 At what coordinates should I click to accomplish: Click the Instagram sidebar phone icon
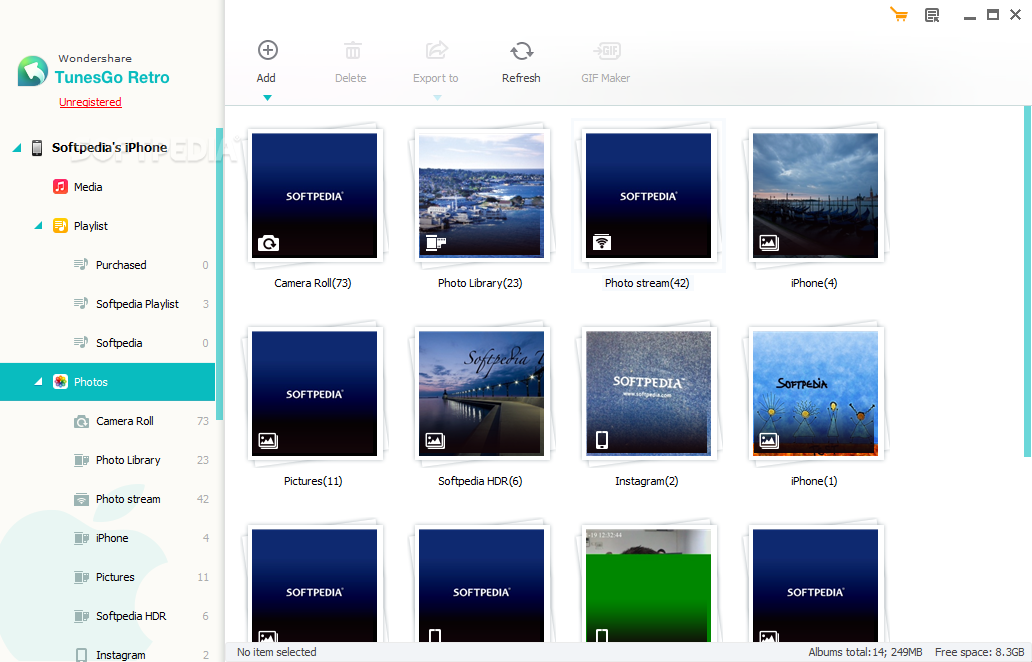(x=81, y=655)
